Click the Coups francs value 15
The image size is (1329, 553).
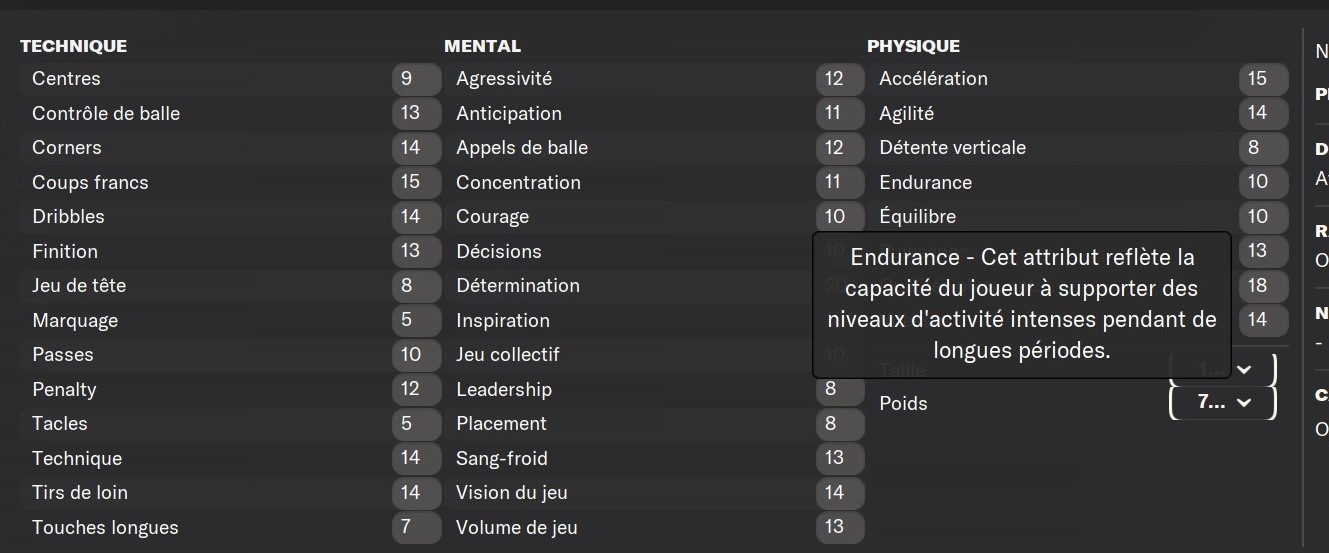coord(417,182)
